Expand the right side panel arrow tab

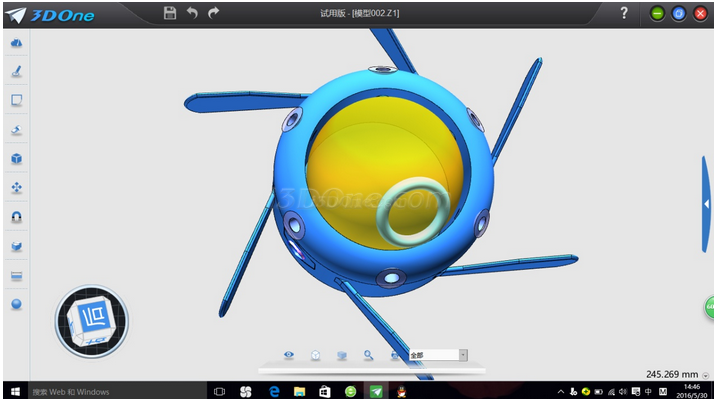[x=706, y=204]
